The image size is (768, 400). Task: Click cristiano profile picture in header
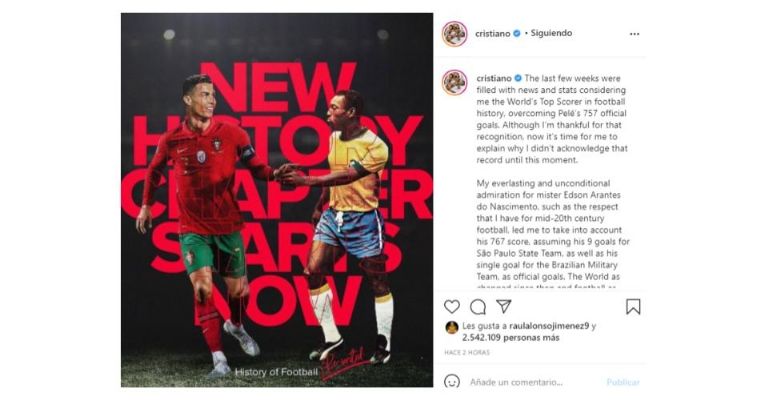455,34
